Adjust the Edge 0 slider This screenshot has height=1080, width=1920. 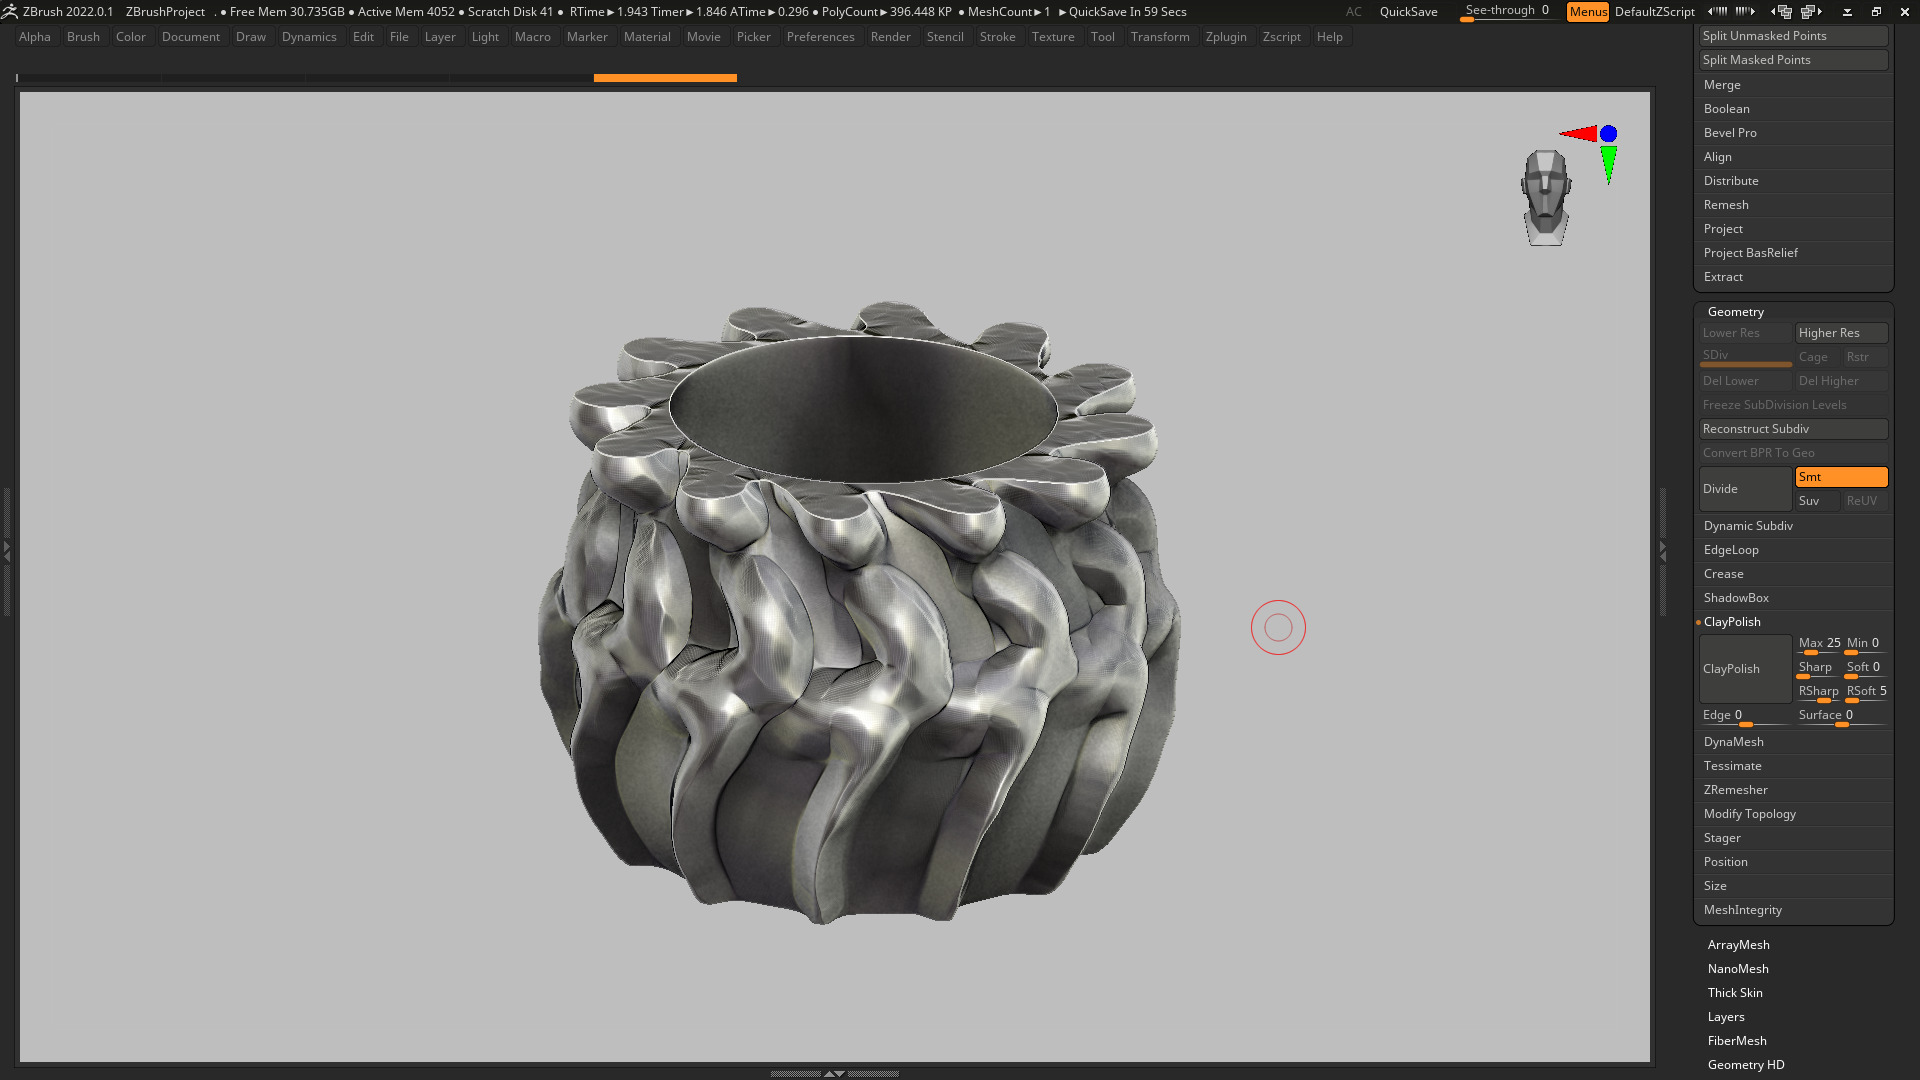pyautogui.click(x=1745, y=716)
